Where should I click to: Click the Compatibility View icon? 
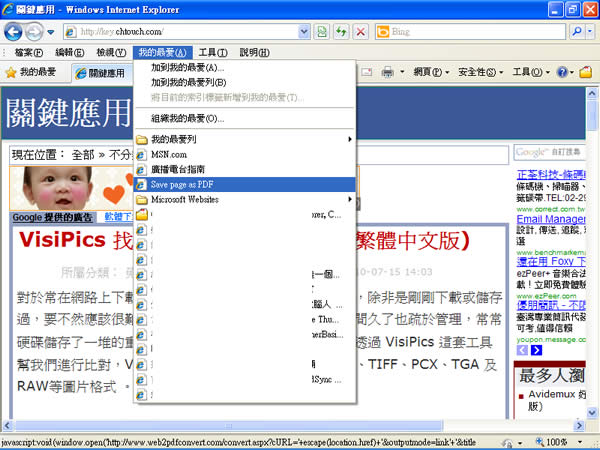point(322,32)
